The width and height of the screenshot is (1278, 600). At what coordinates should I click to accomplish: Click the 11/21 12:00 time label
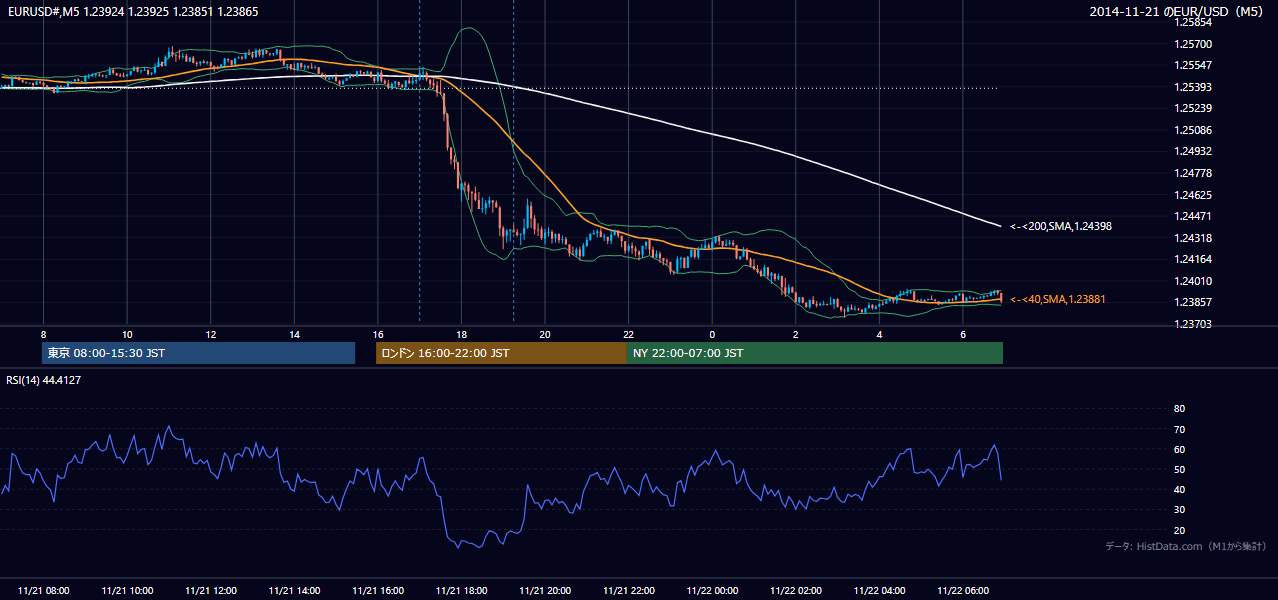(211, 591)
